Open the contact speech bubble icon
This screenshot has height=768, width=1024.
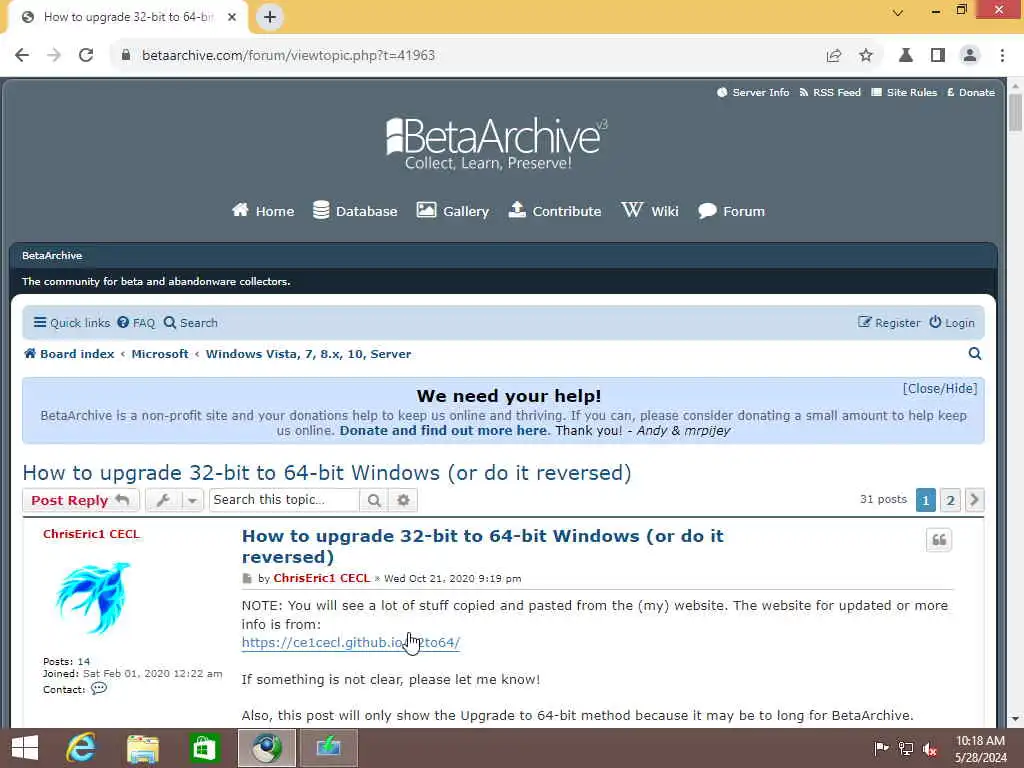(99, 688)
